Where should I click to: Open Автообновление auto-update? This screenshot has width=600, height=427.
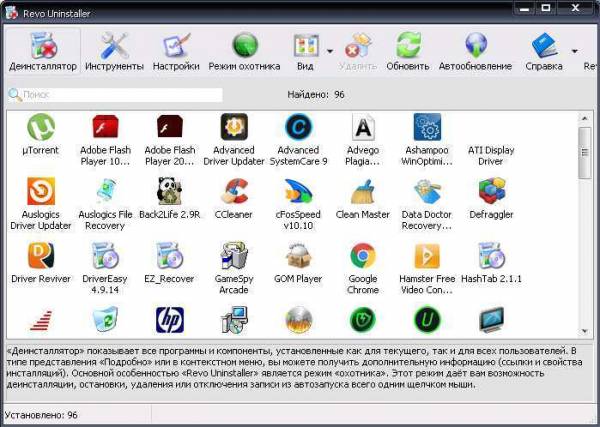pyautogui.click(x=475, y=52)
